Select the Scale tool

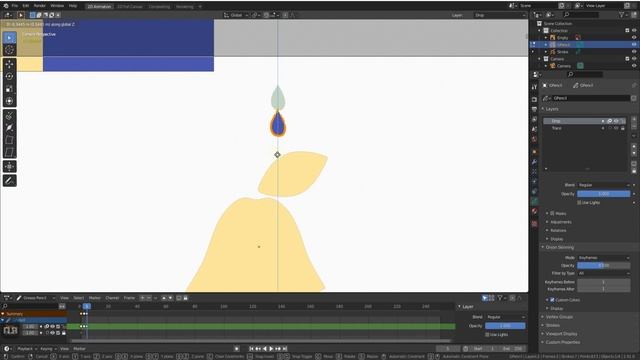[9, 89]
